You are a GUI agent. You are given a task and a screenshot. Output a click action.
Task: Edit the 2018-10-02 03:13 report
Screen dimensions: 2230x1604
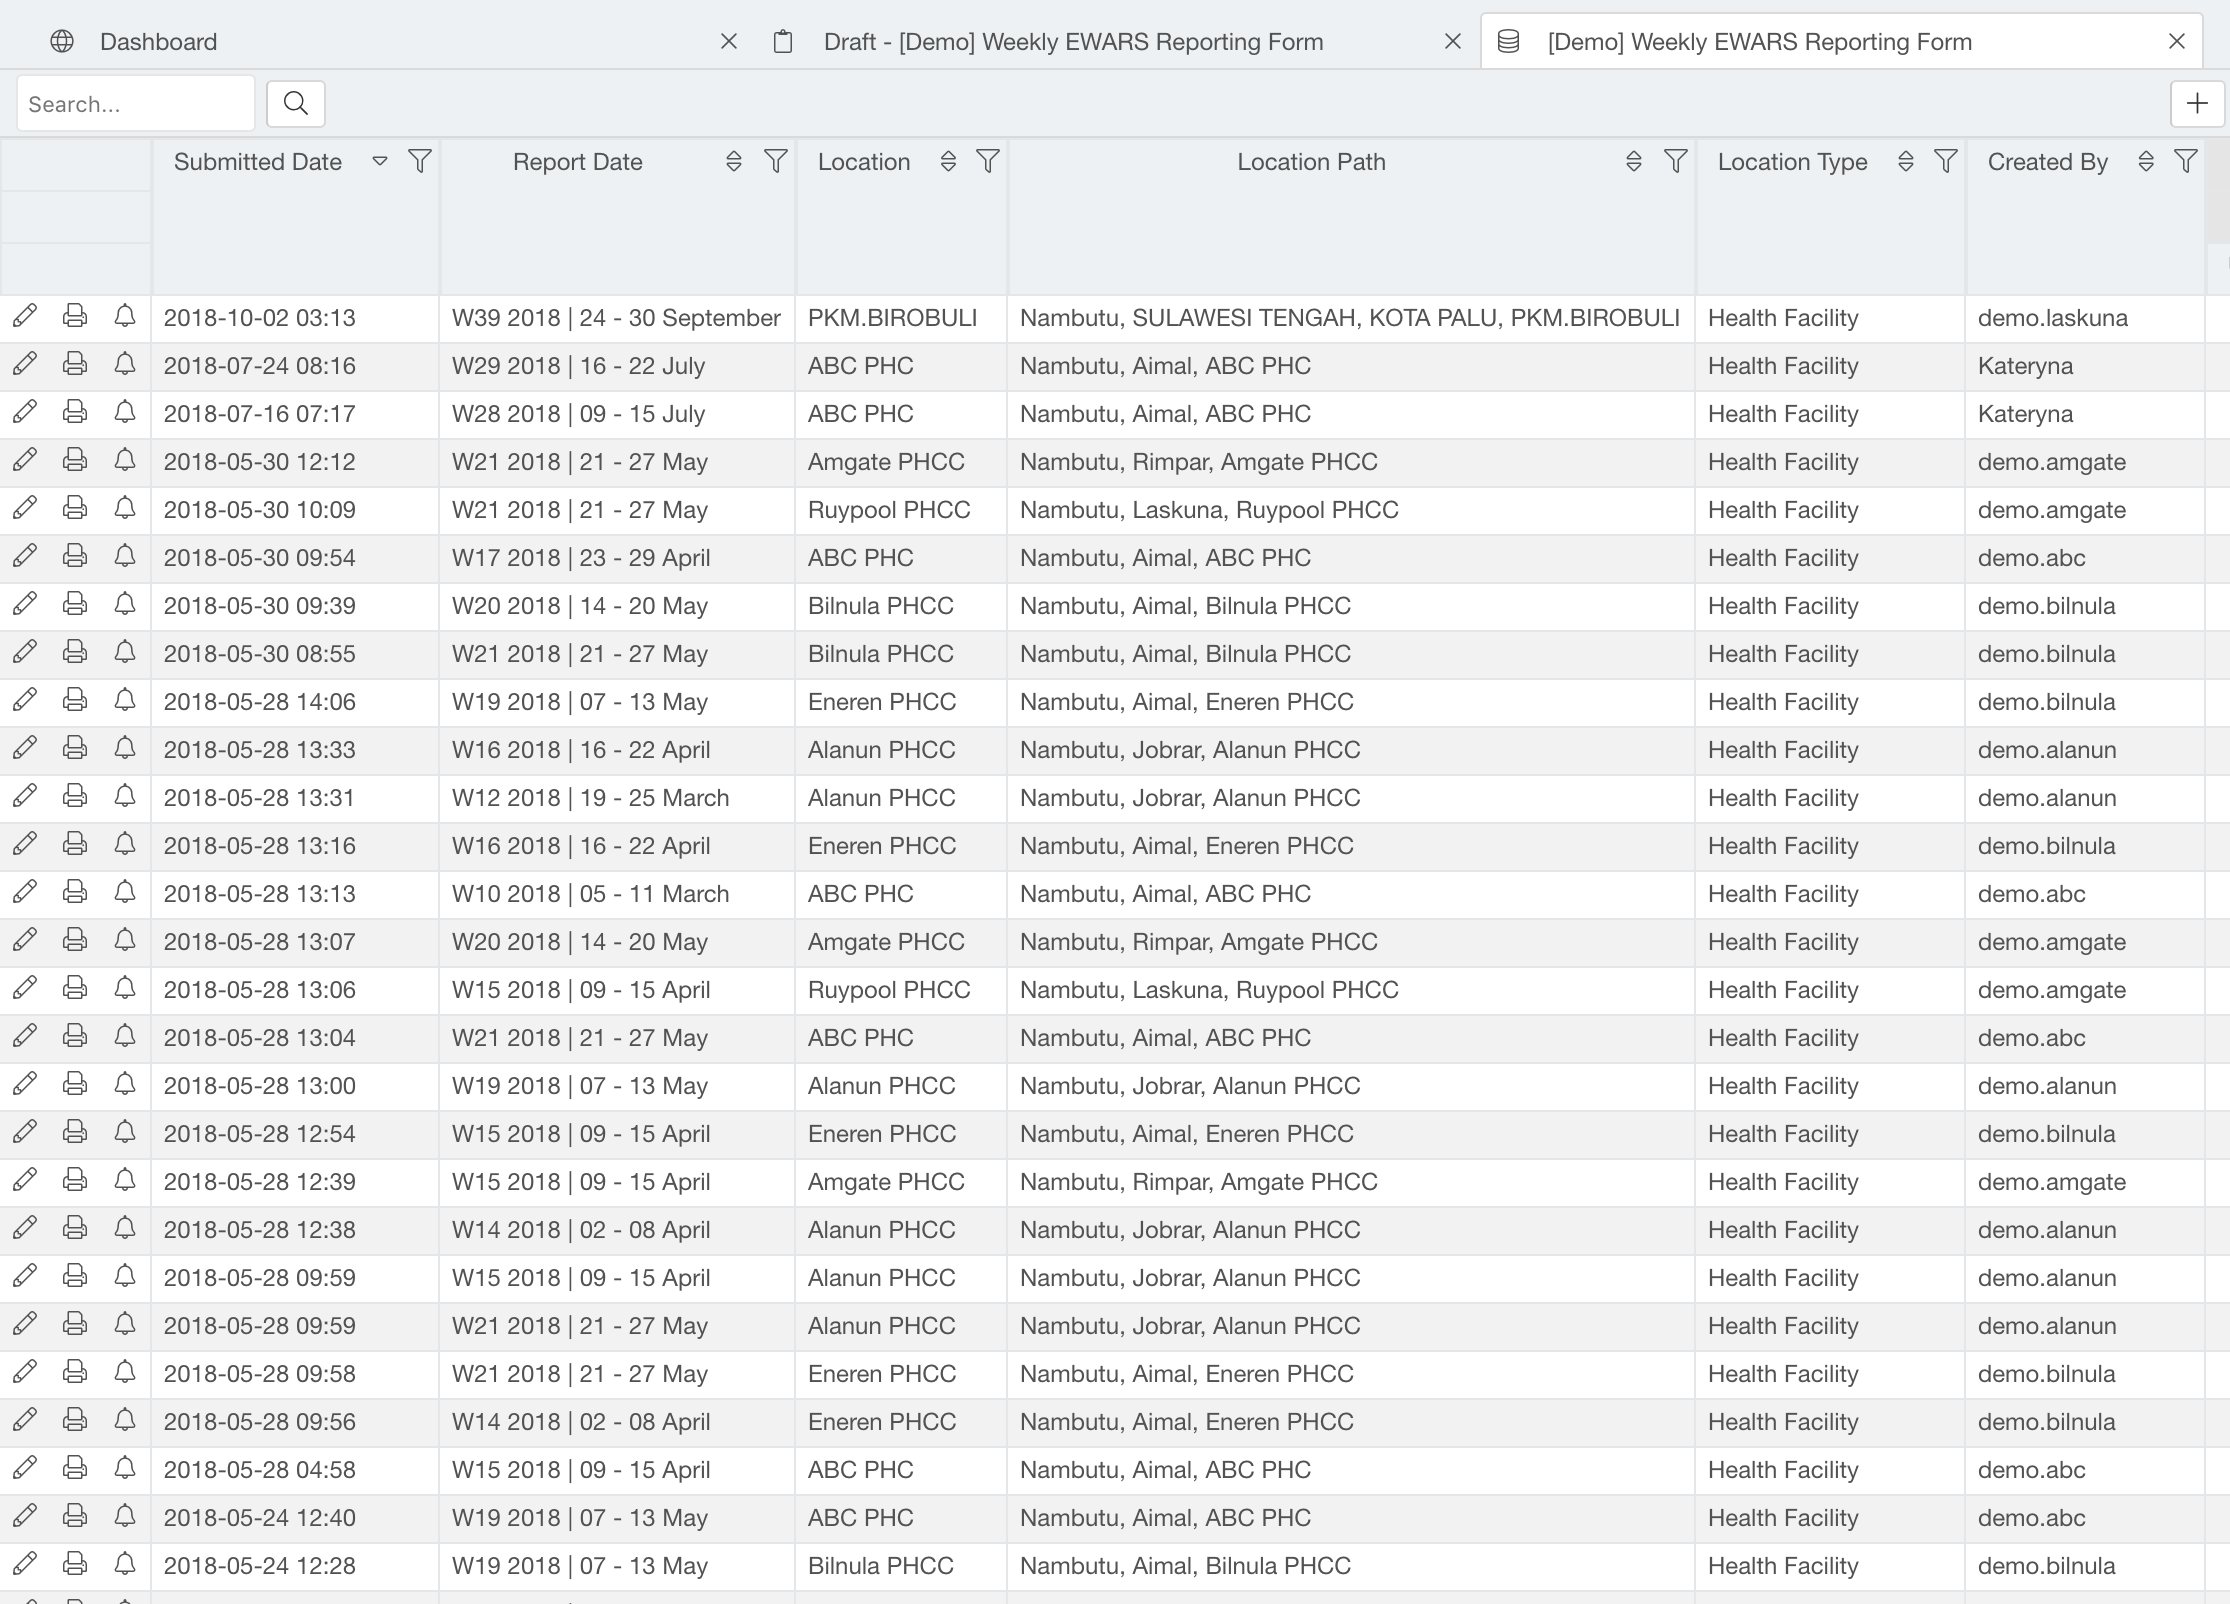pyautogui.click(x=25, y=317)
